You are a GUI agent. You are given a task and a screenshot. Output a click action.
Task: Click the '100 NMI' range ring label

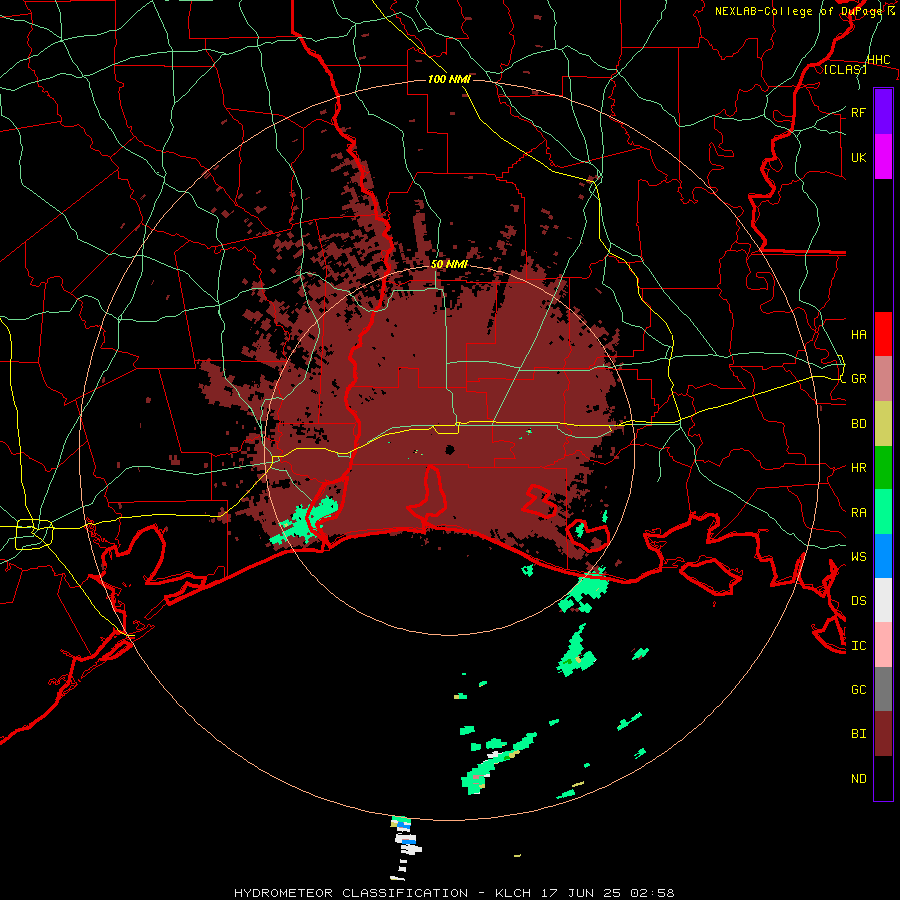pos(449,79)
